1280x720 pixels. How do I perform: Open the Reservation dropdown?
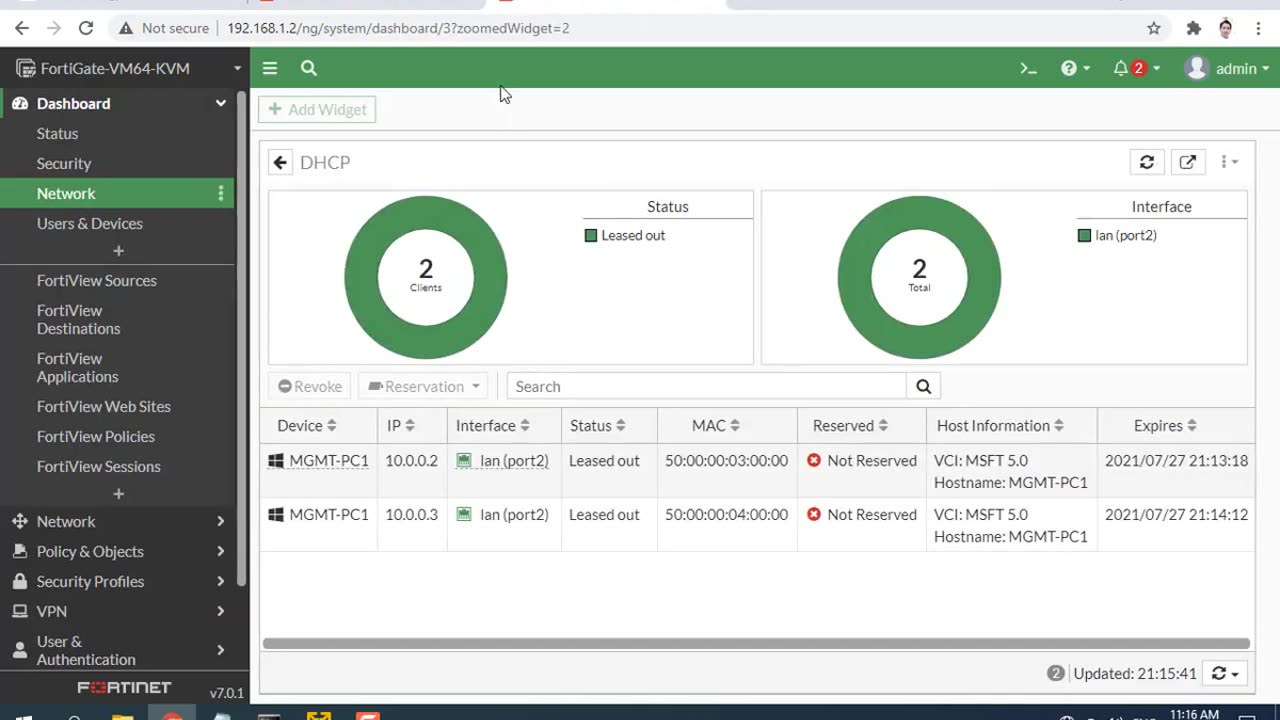coord(424,386)
